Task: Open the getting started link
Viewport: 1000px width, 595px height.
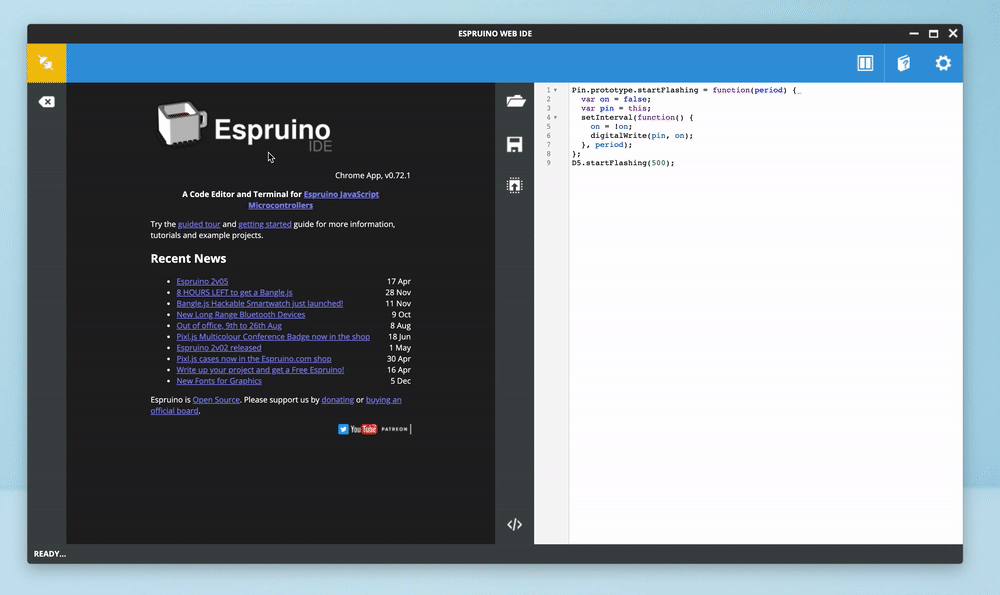Action: tap(265, 224)
